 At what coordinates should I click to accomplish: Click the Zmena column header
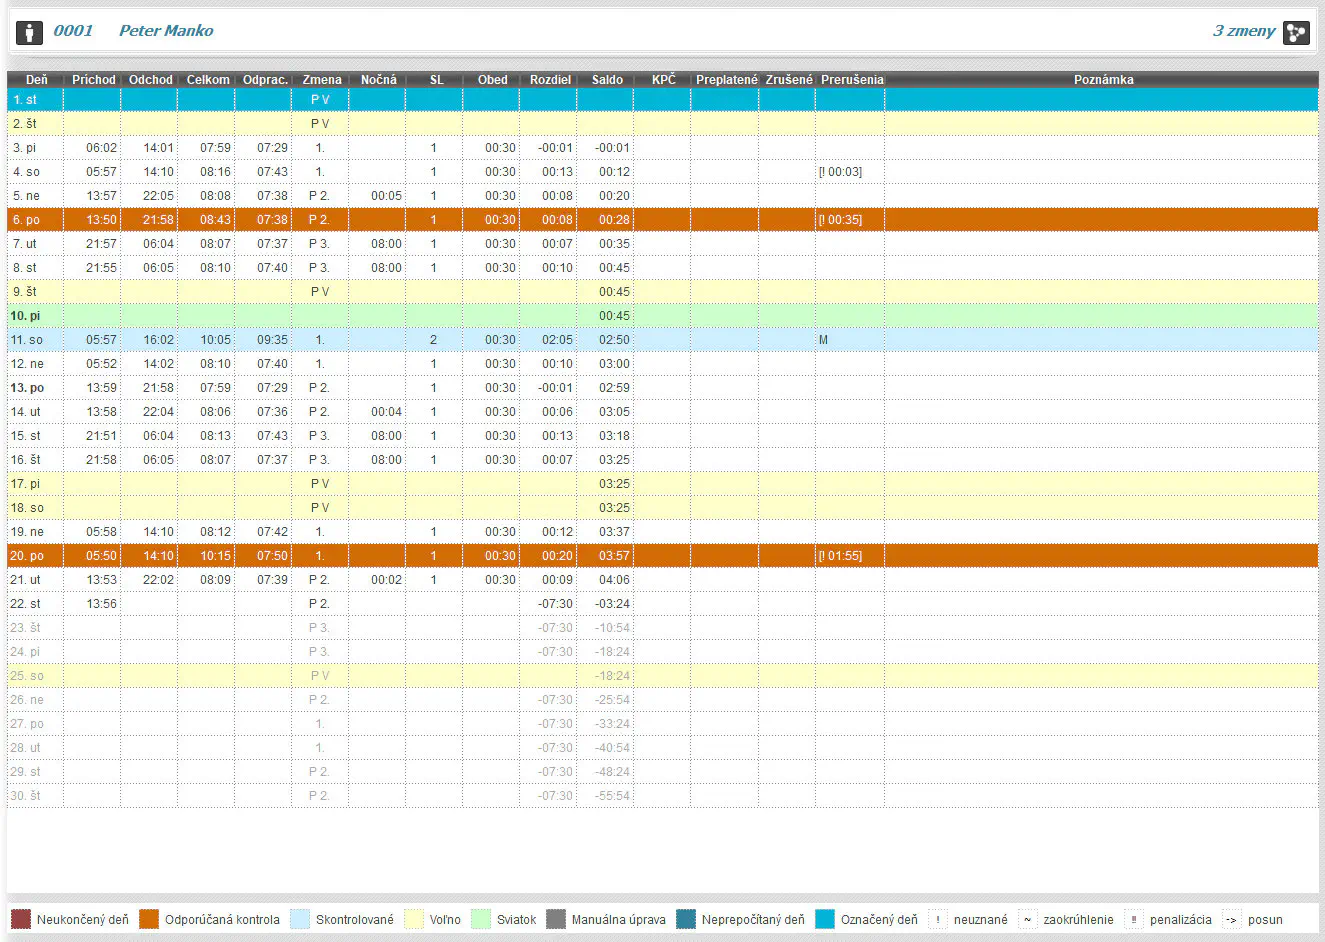(321, 80)
